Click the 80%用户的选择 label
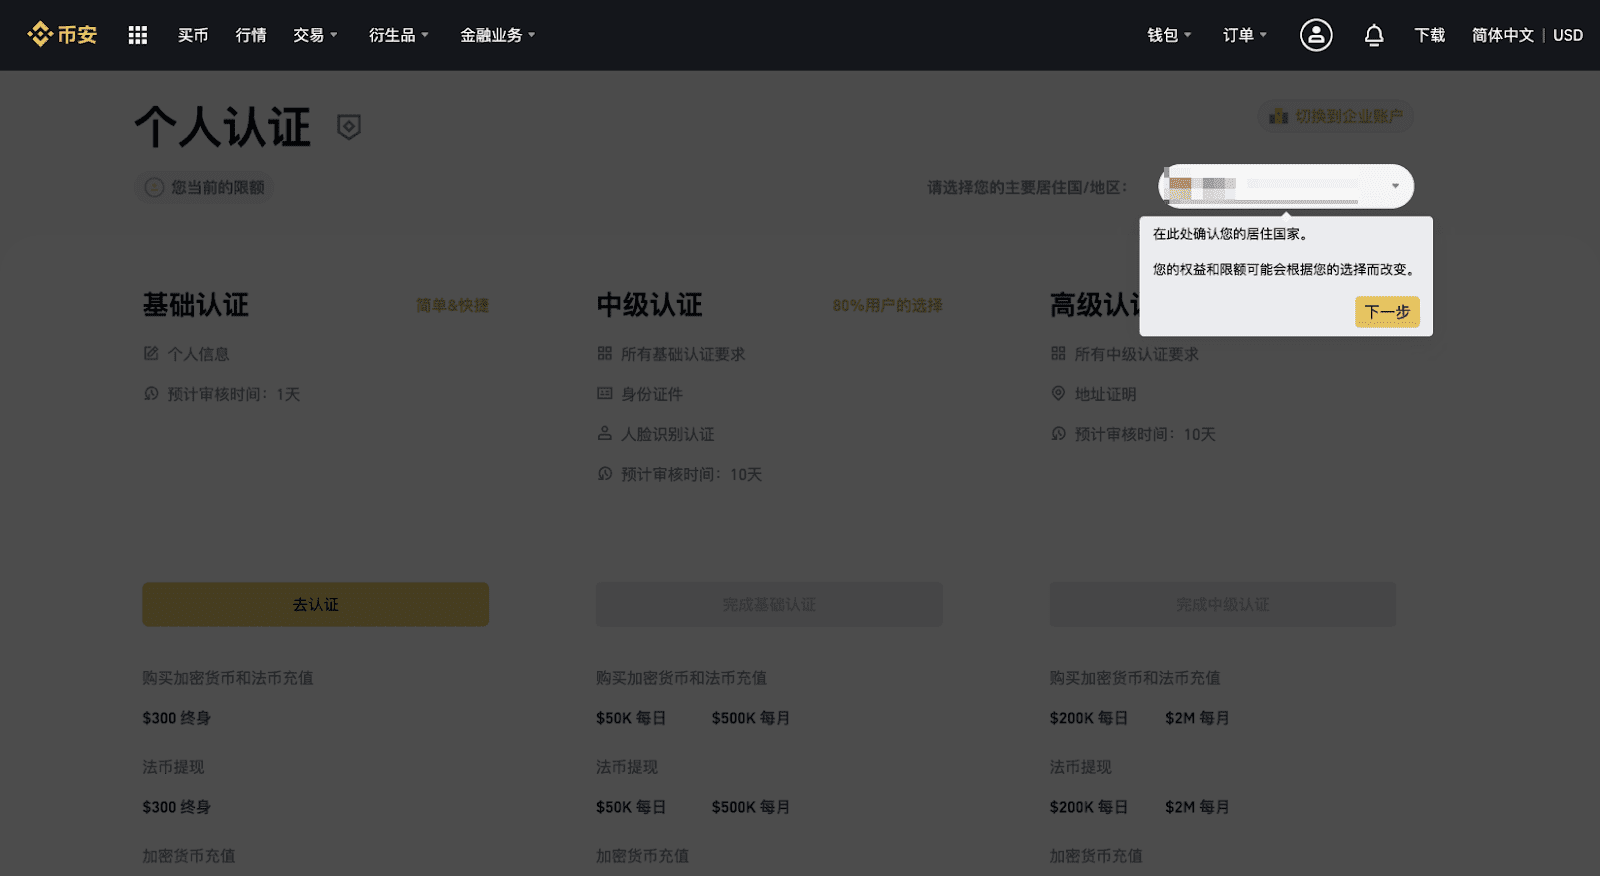The height and width of the screenshot is (876, 1600). [887, 305]
